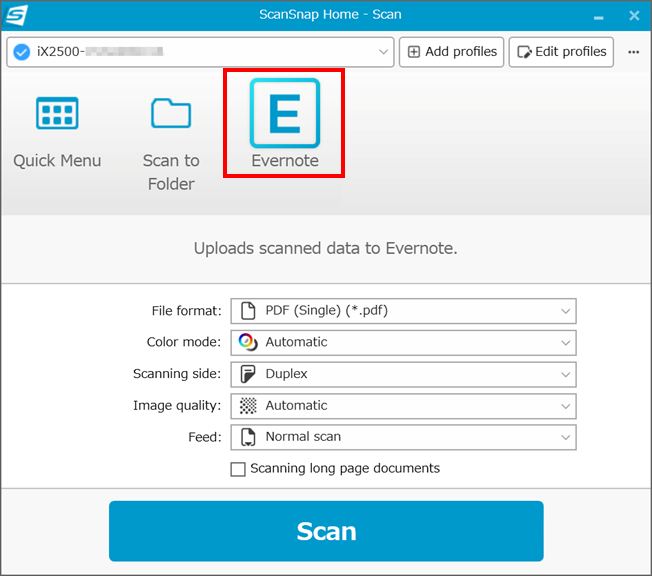Open the Image quality dropdown
Screen dimensions: 652x576
pyautogui.click(x=403, y=405)
